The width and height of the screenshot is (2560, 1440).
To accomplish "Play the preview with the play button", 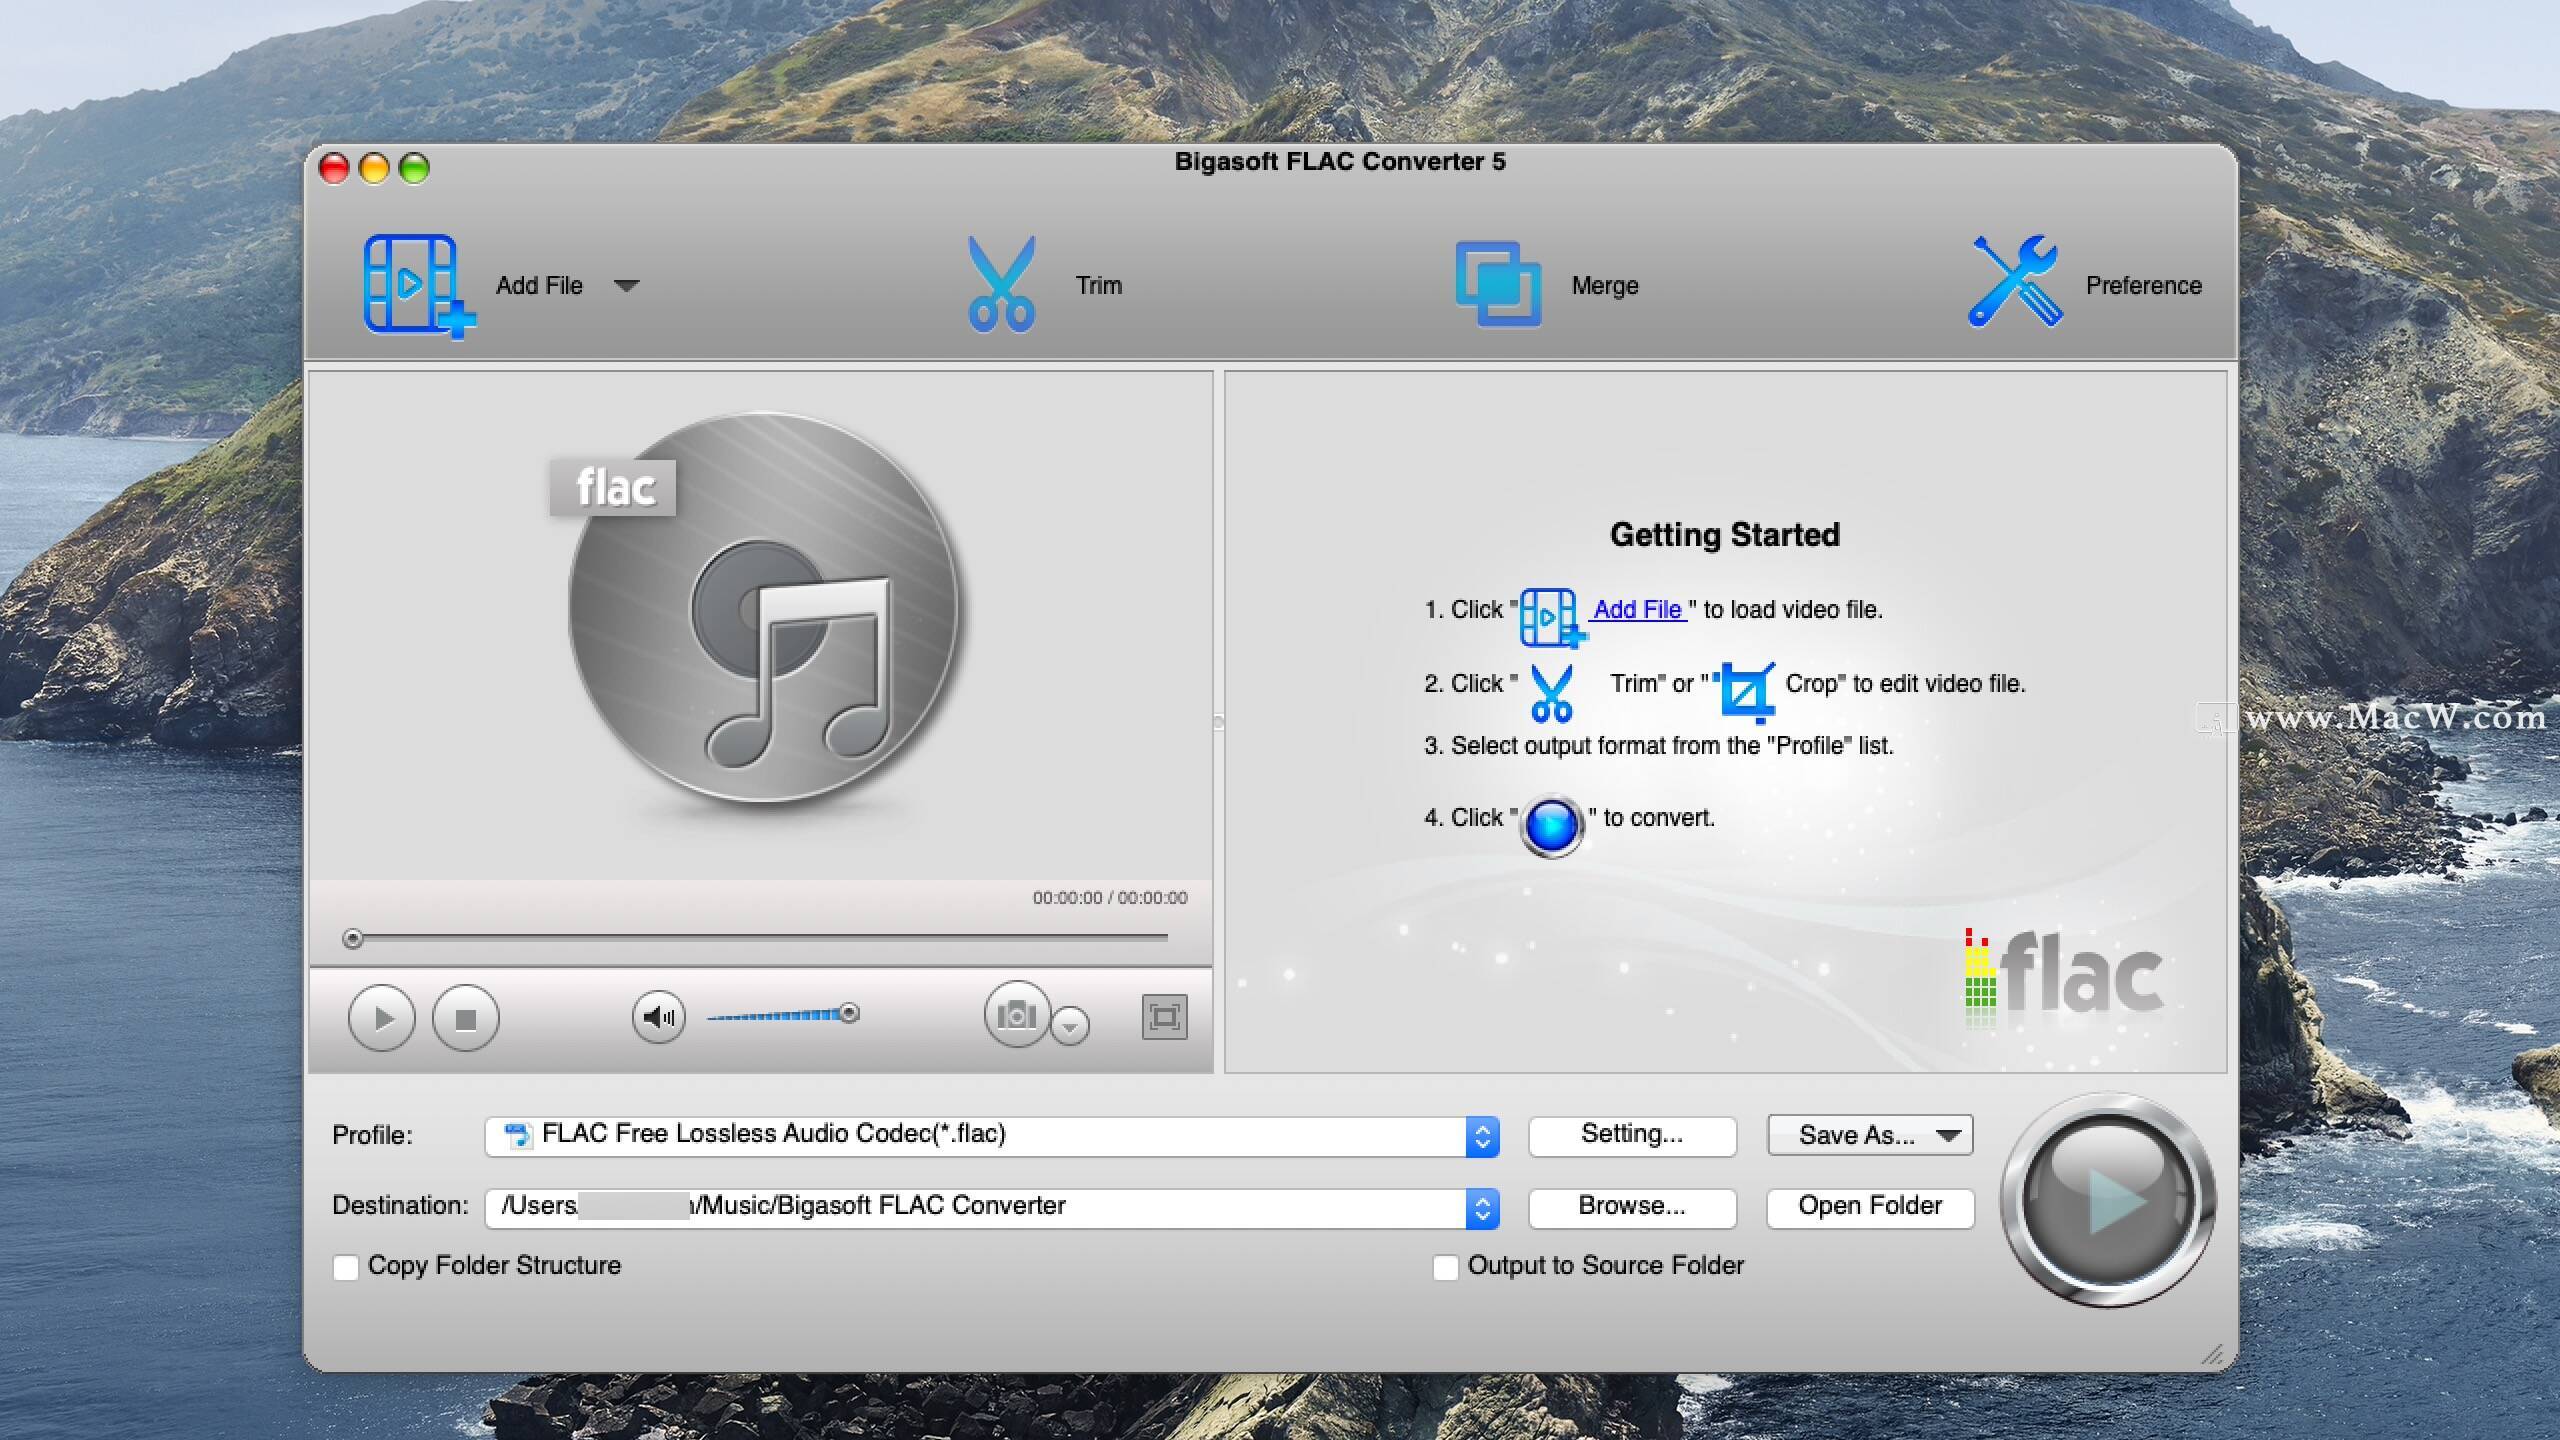I will [381, 1018].
